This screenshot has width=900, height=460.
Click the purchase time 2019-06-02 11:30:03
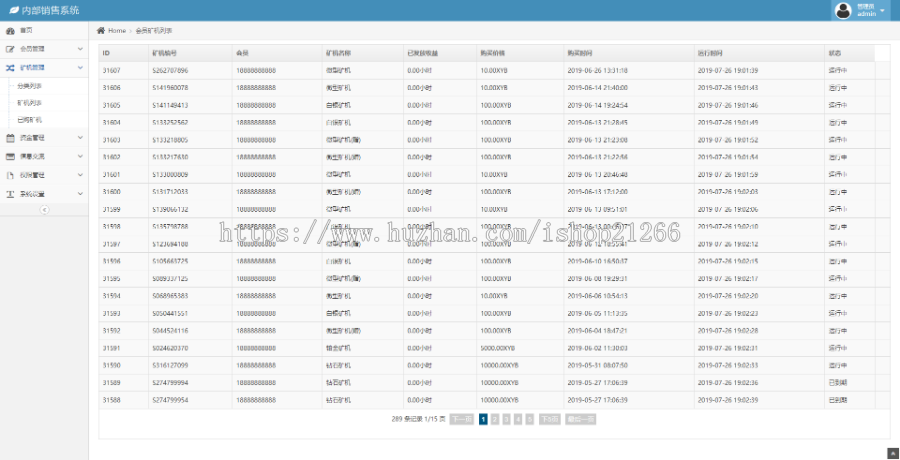(598, 348)
